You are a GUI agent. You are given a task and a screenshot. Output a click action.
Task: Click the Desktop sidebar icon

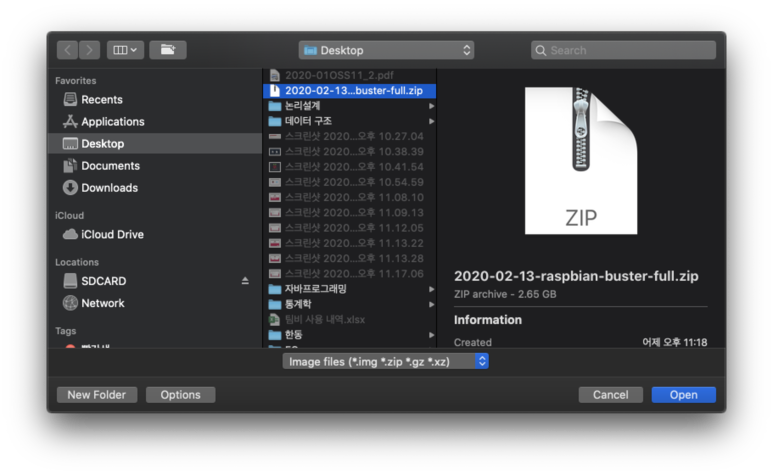[70, 143]
